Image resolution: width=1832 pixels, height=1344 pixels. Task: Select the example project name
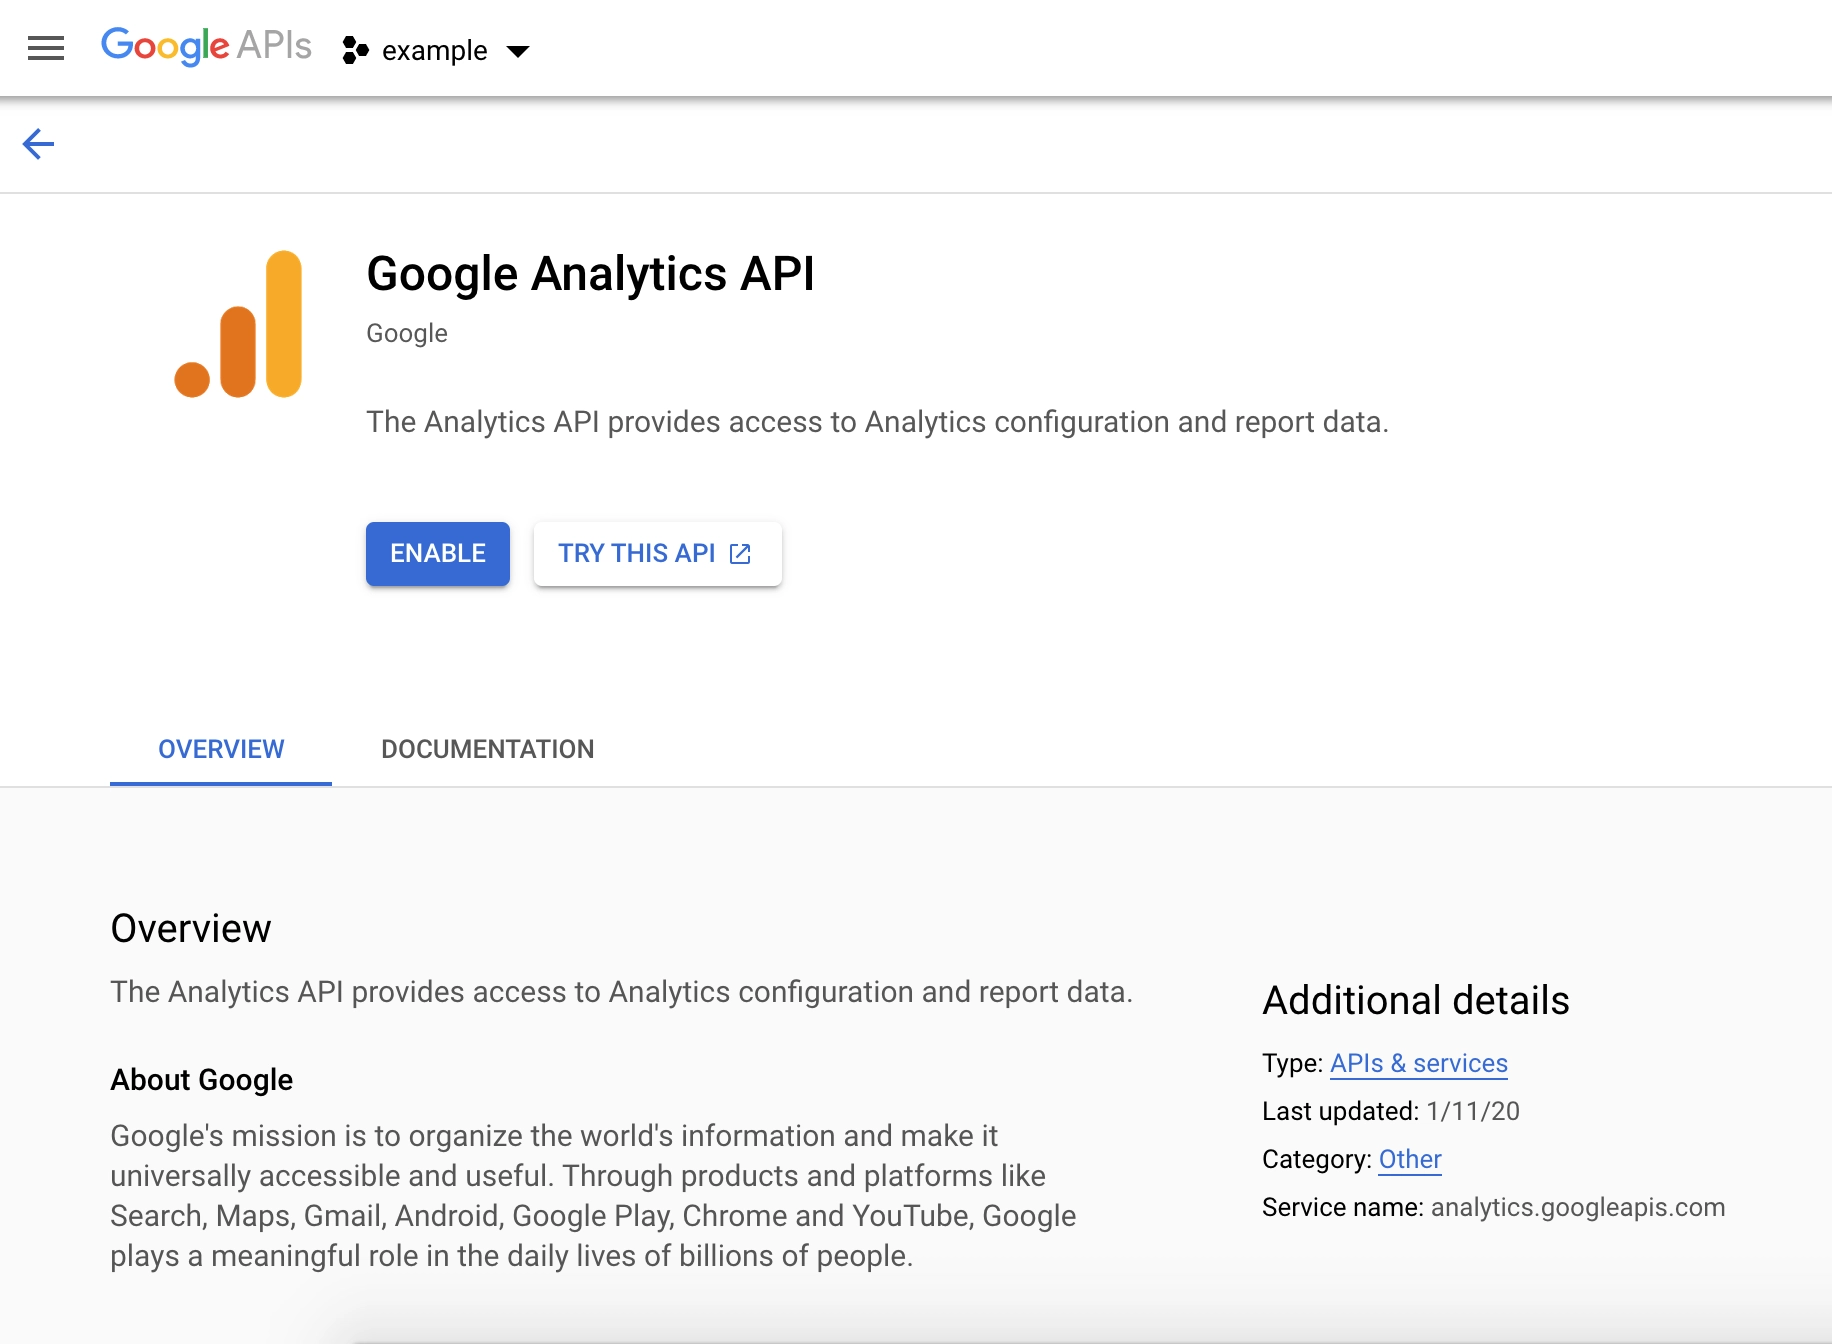coord(434,51)
